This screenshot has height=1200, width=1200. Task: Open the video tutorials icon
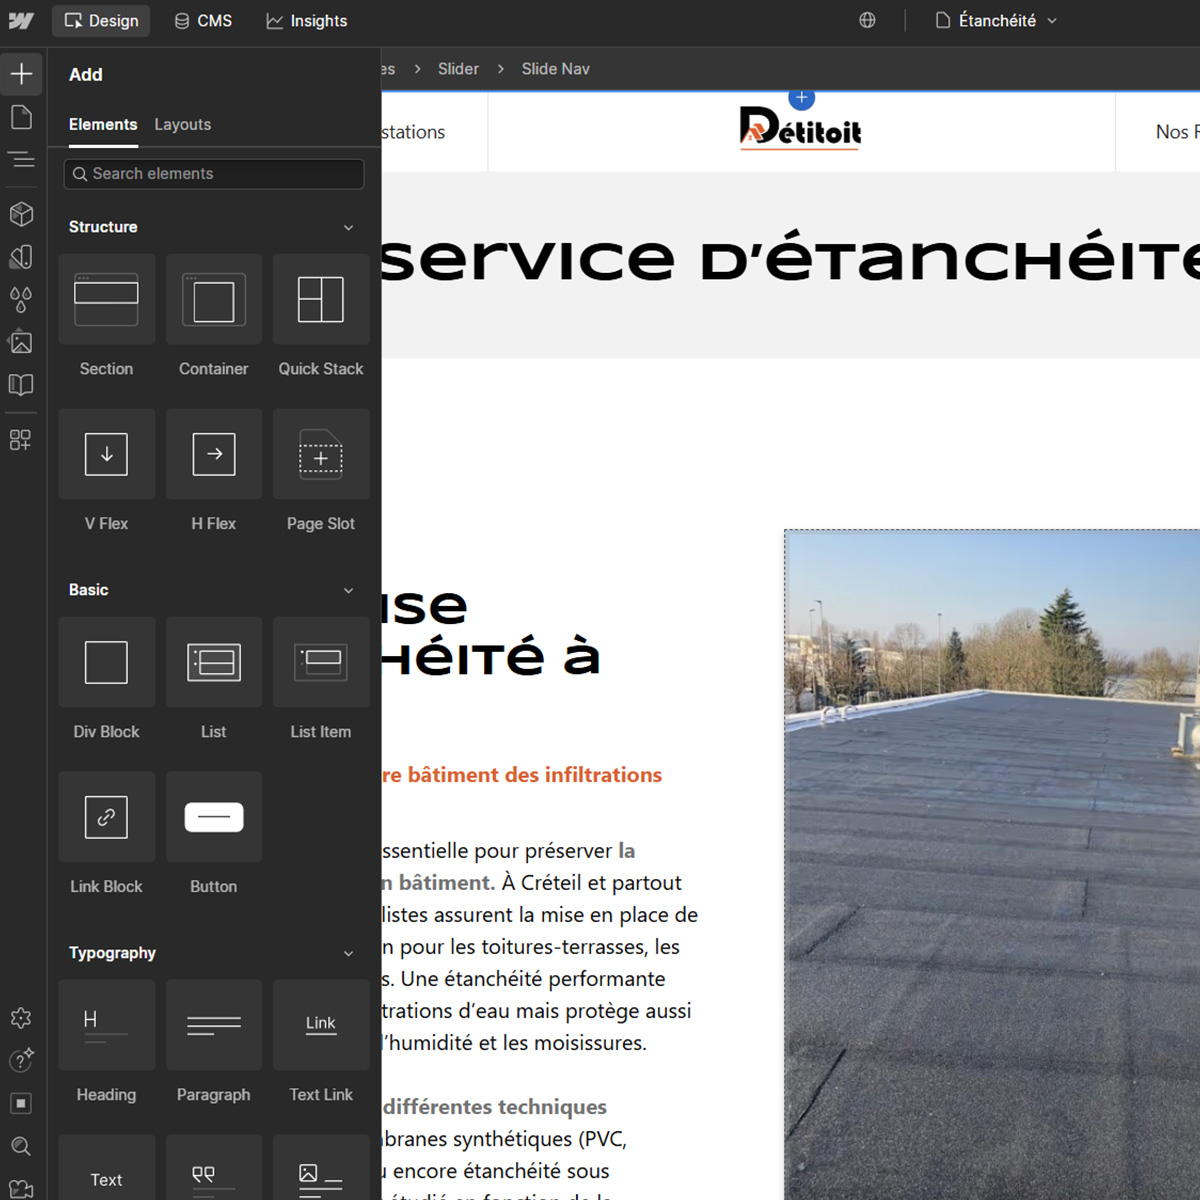click(x=21, y=1188)
